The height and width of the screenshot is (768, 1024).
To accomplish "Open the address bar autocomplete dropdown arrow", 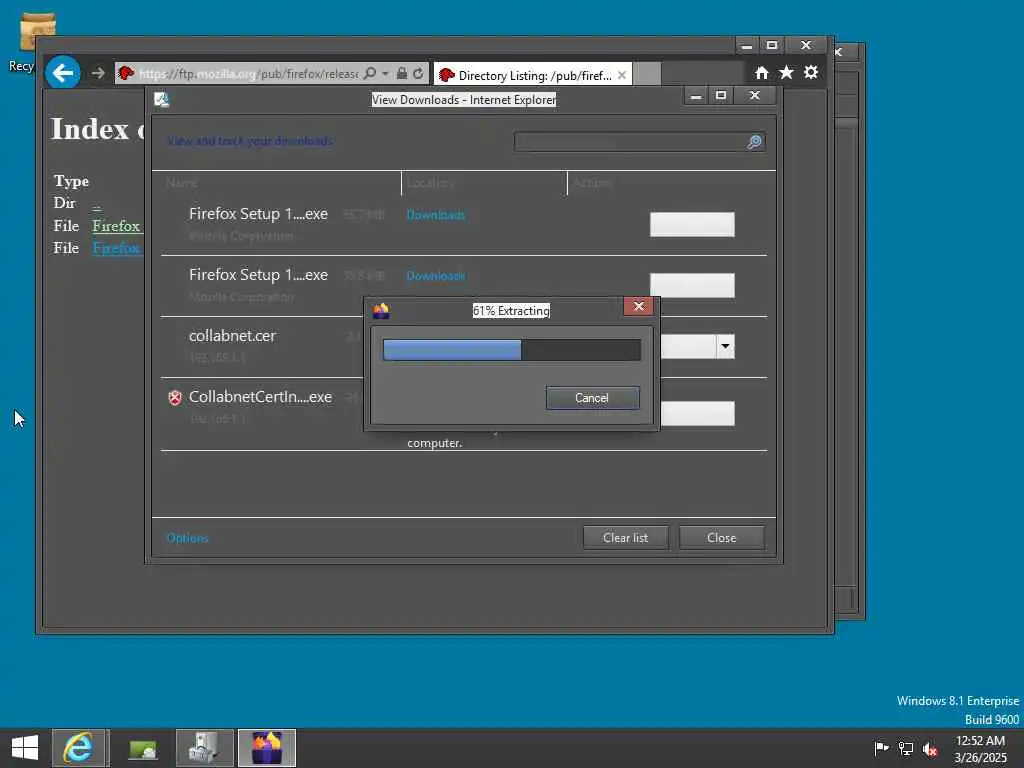I will 385,73.
